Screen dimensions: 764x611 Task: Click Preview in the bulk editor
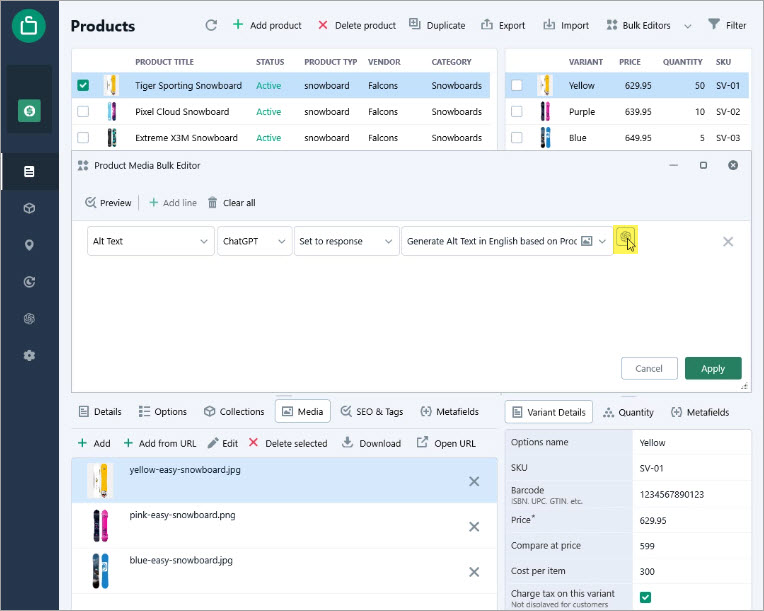tap(108, 203)
